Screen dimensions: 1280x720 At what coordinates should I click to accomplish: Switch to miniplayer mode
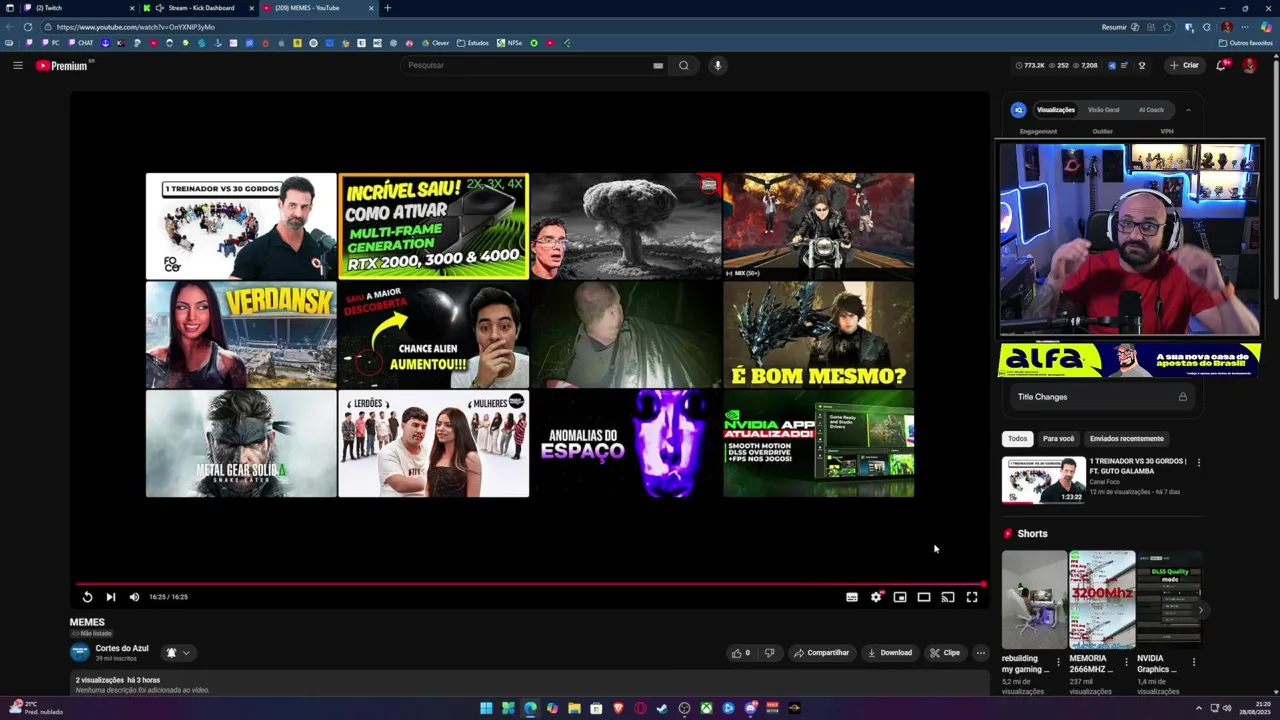pos(900,597)
